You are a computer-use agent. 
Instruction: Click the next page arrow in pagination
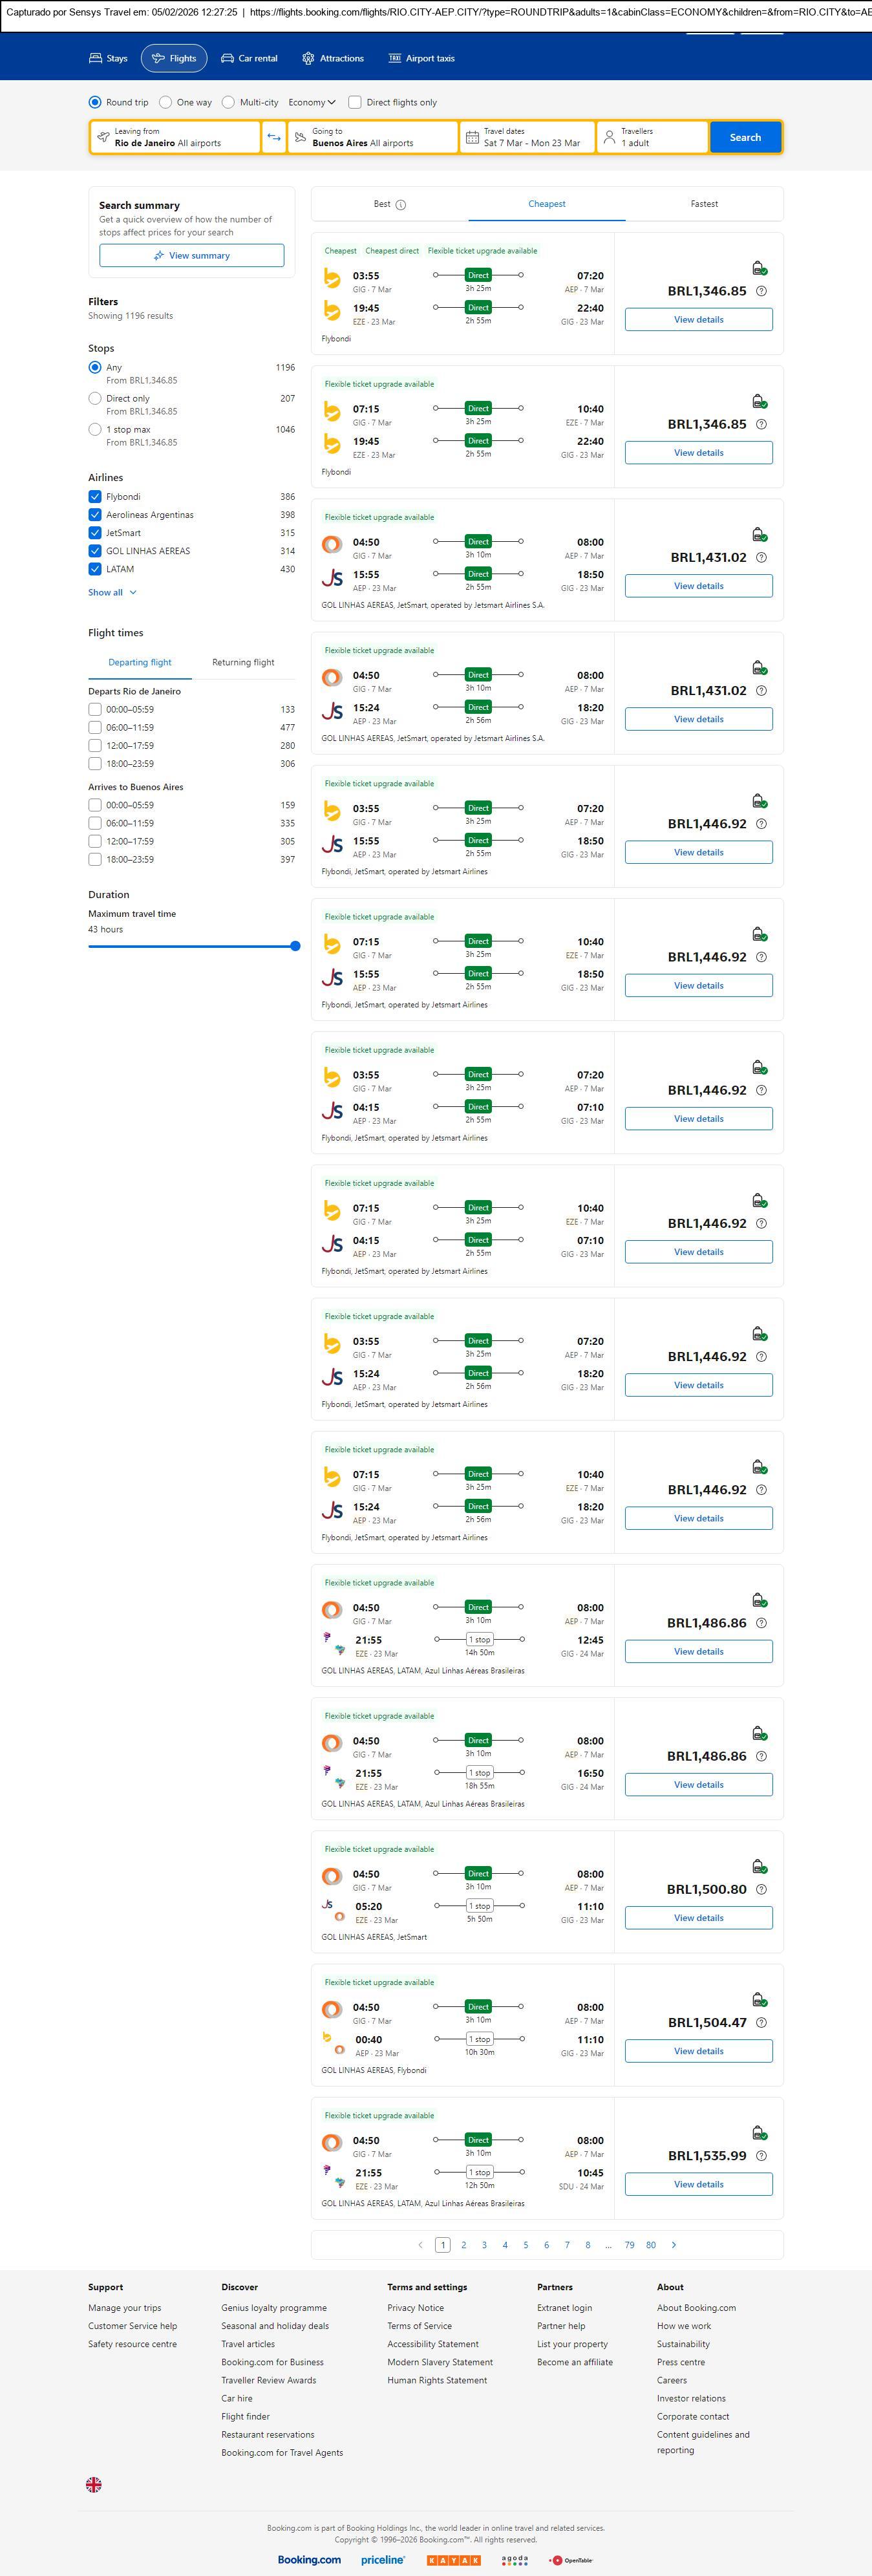coord(674,2244)
